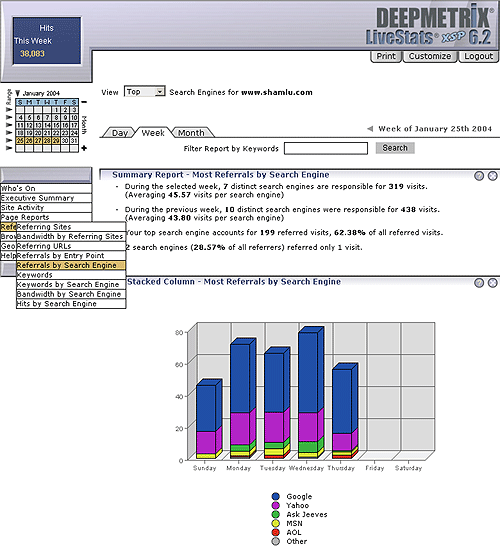Open Executive Summary in the sidebar
The width and height of the screenshot is (500, 549).
pyautogui.click(x=46, y=198)
